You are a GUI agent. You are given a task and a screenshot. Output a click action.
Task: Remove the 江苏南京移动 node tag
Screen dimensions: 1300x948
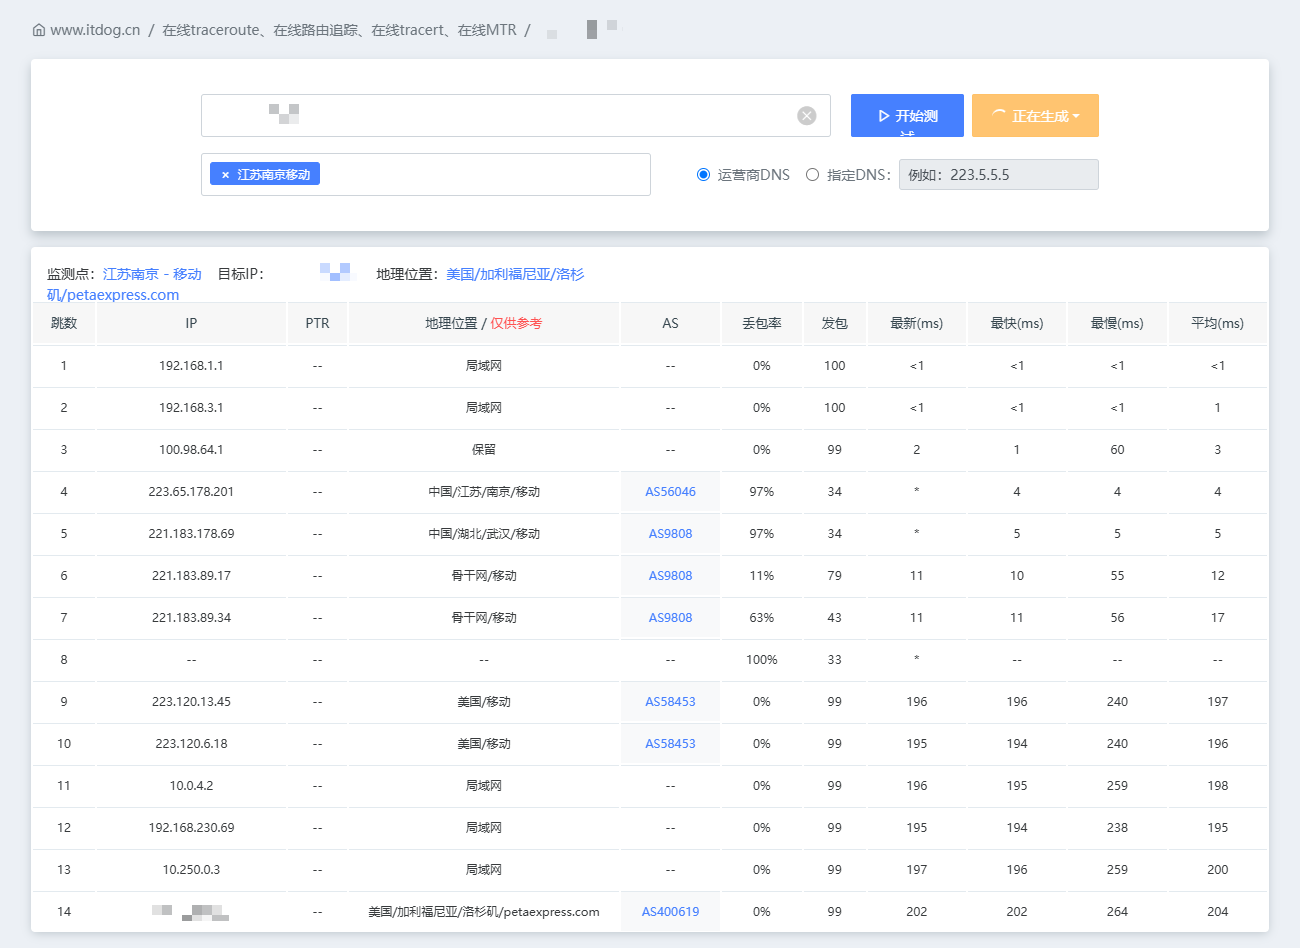click(x=225, y=175)
